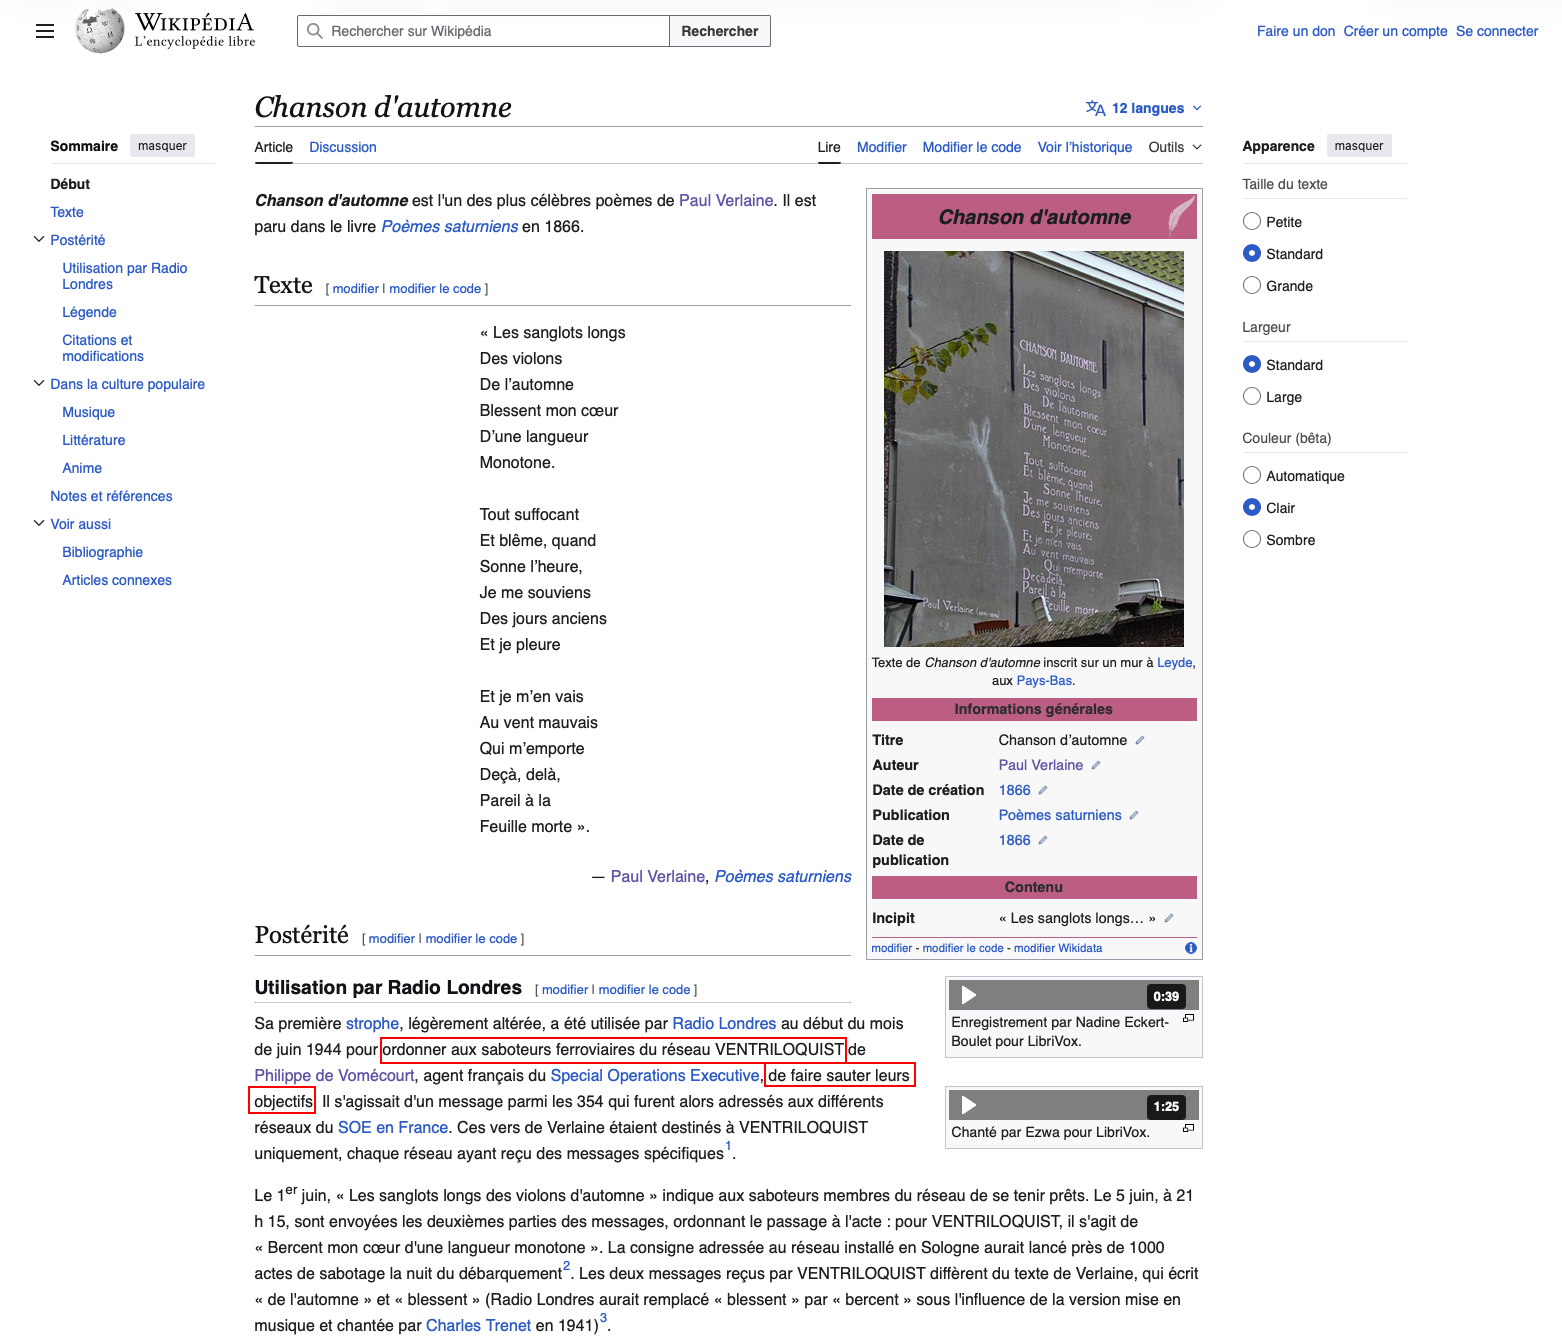Open the hamburger main menu
Screen dimensions: 1562x1343
tap(44, 31)
